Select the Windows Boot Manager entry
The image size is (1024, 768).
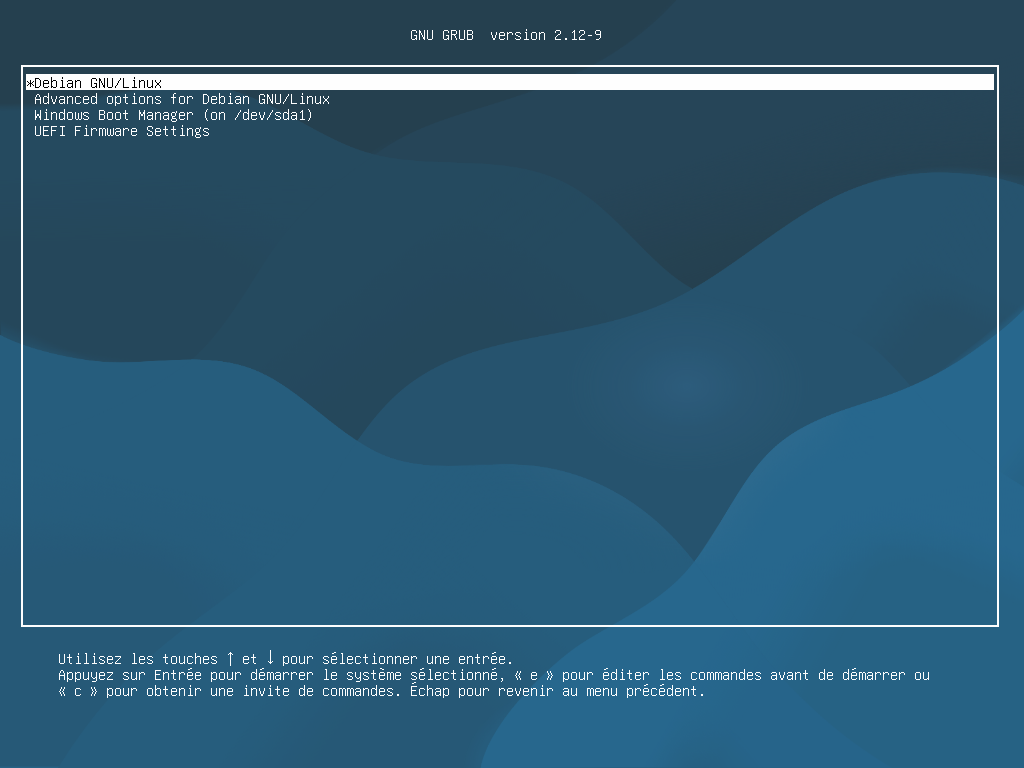[170, 115]
